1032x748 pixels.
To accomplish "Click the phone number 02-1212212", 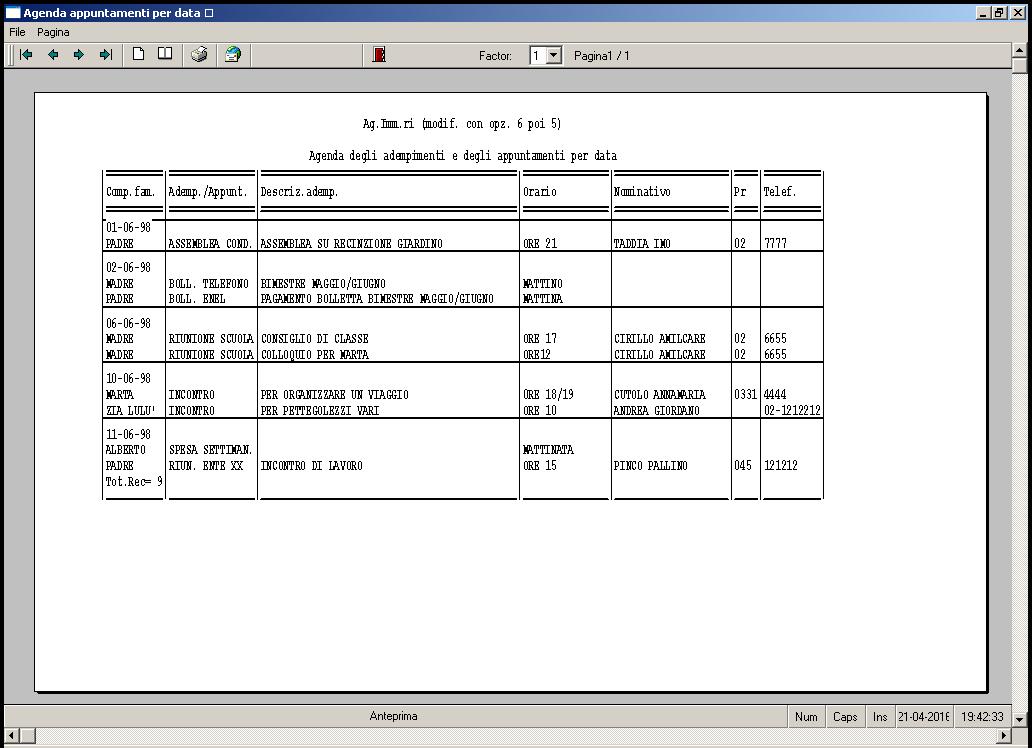I will tap(792, 411).
